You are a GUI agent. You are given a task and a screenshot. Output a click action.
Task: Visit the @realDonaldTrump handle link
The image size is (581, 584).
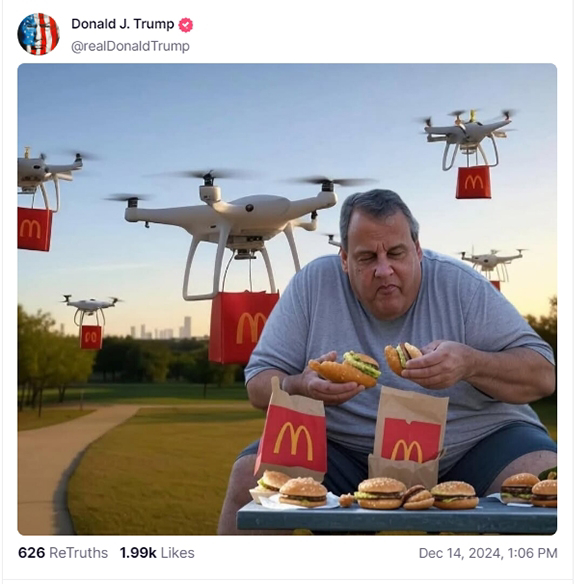point(130,46)
